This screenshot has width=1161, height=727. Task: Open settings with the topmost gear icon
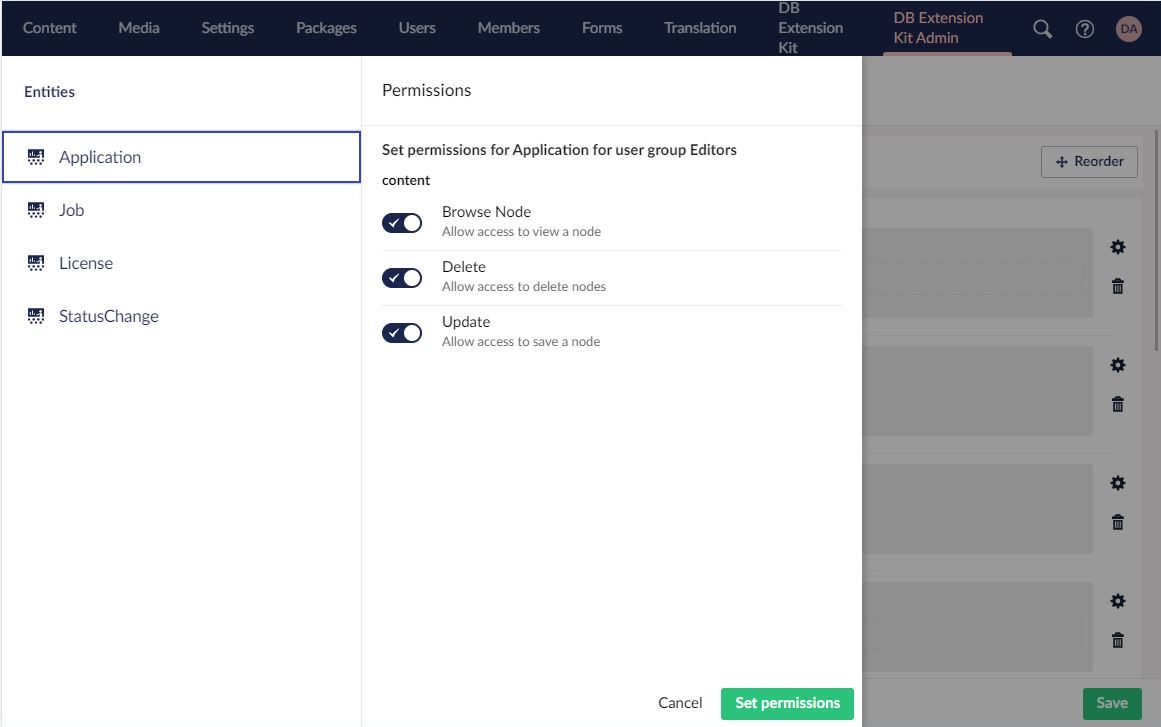coord(1118,247)
